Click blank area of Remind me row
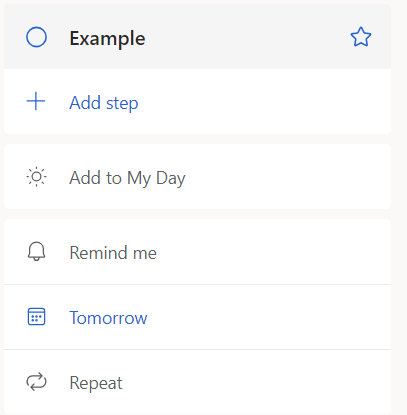The width and height of the screenshot is (407, 415). coord(273,252)
